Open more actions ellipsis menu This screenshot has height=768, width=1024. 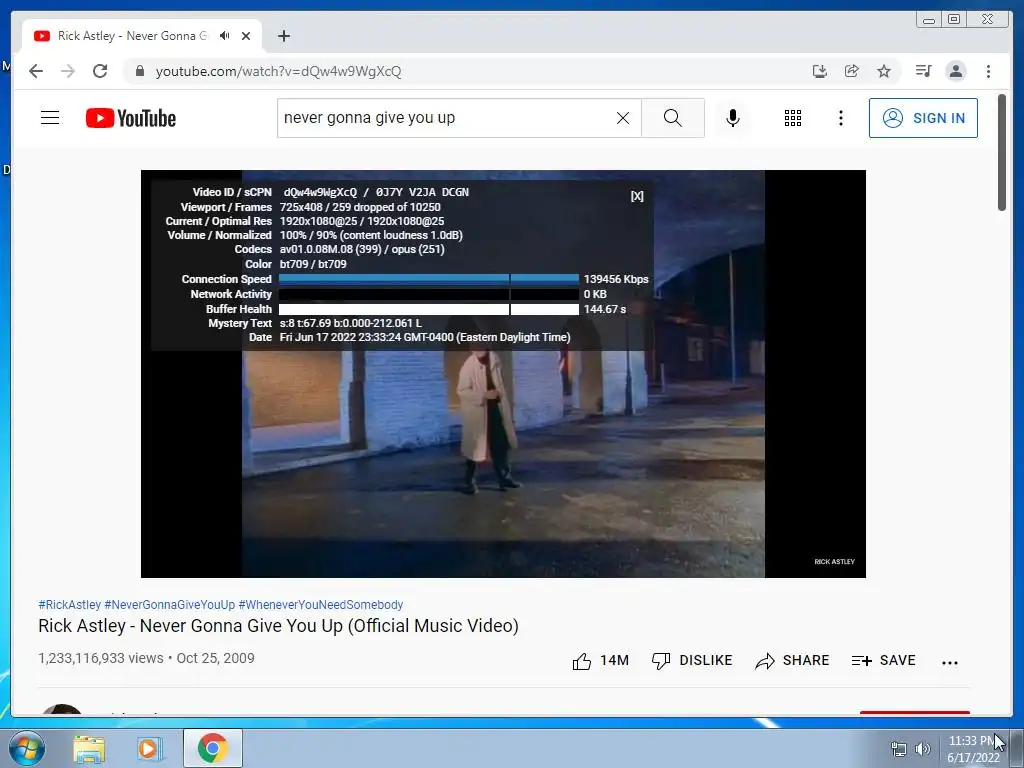(x=950, y=662)
